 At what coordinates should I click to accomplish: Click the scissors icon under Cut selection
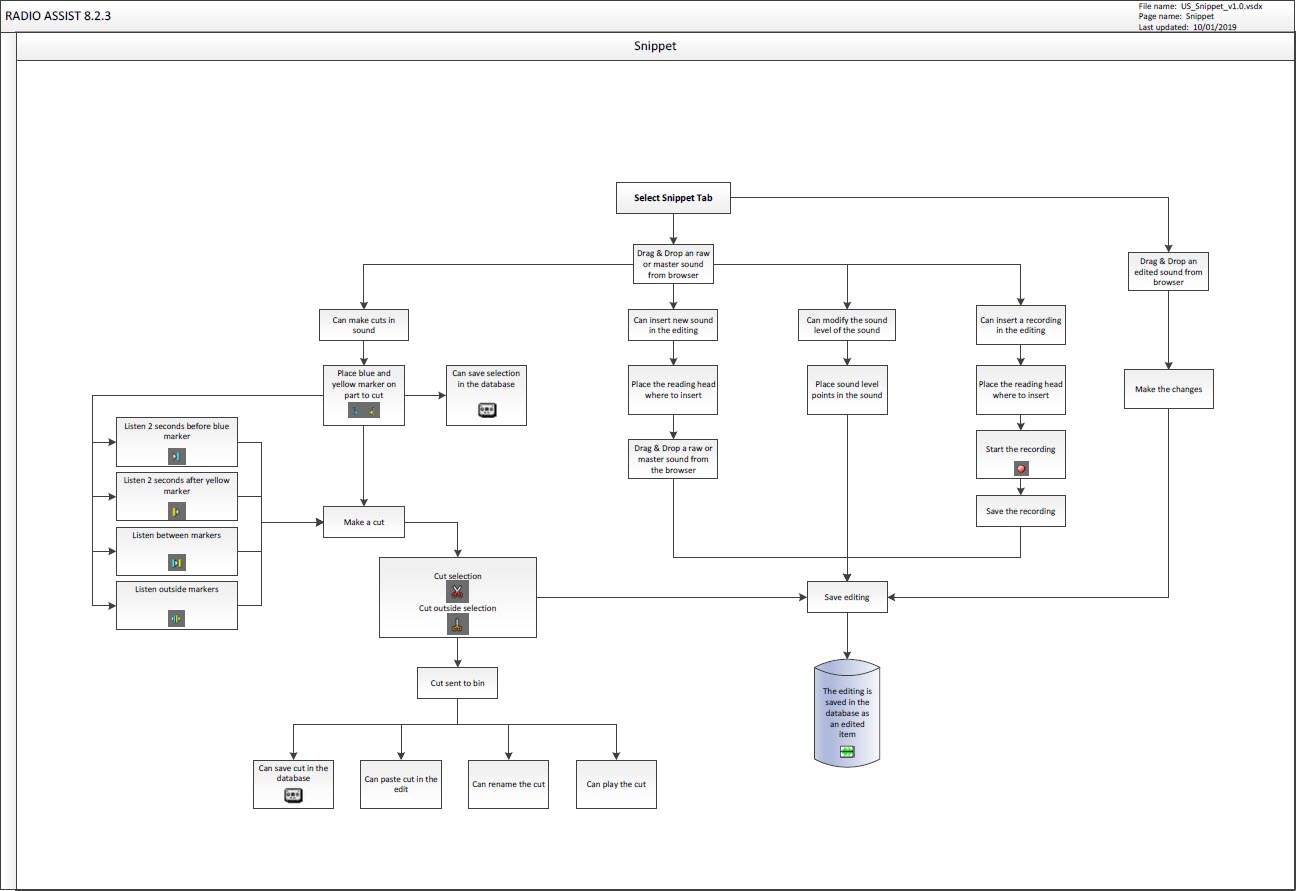[457, 592]
